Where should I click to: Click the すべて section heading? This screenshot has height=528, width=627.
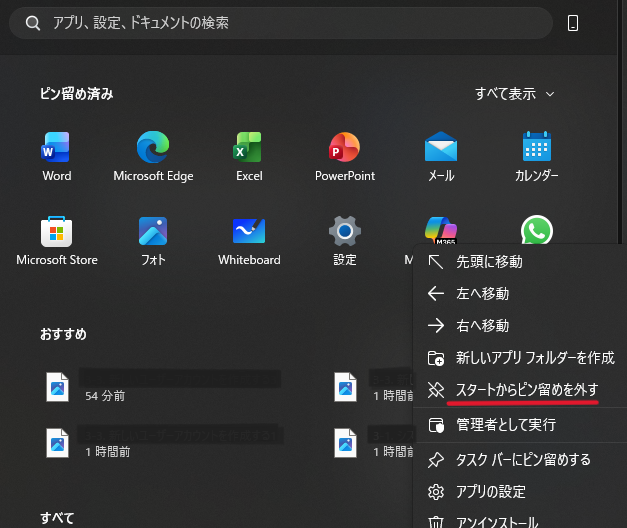tap(57, 518)
